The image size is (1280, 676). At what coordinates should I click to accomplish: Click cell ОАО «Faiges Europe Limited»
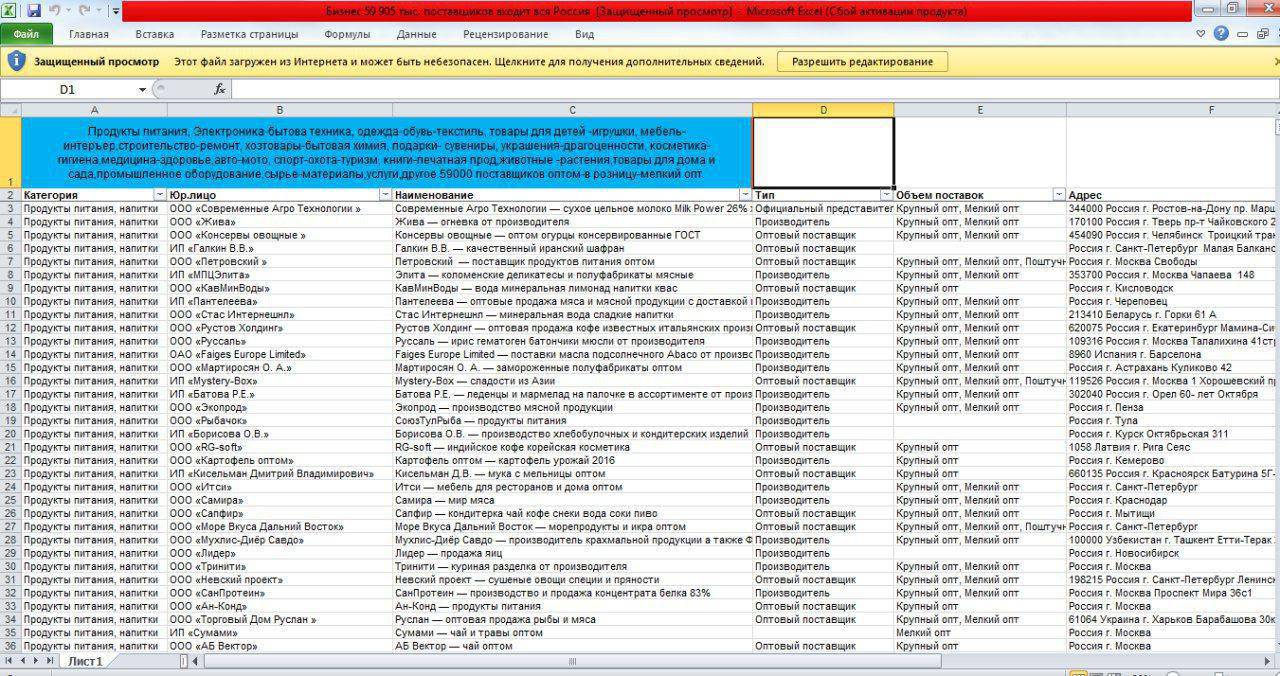280,354
